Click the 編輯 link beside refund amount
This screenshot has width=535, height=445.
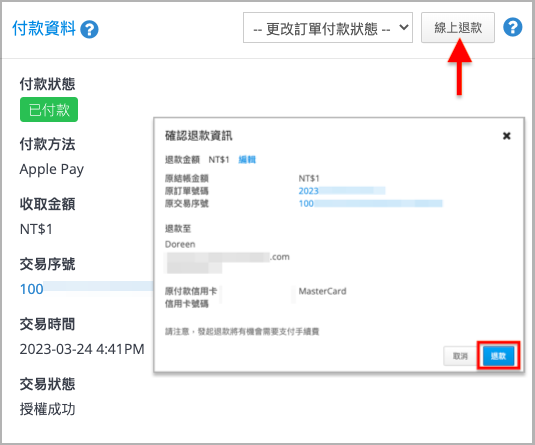click(x=247, y=159)
